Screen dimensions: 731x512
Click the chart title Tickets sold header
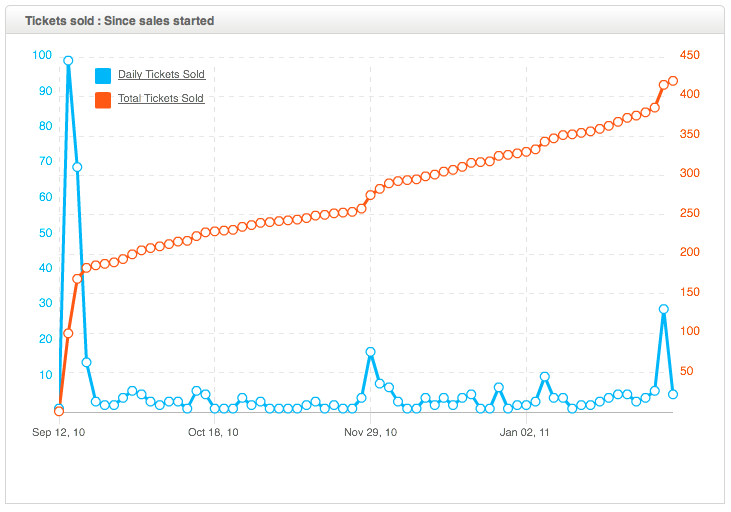point(119,20)
